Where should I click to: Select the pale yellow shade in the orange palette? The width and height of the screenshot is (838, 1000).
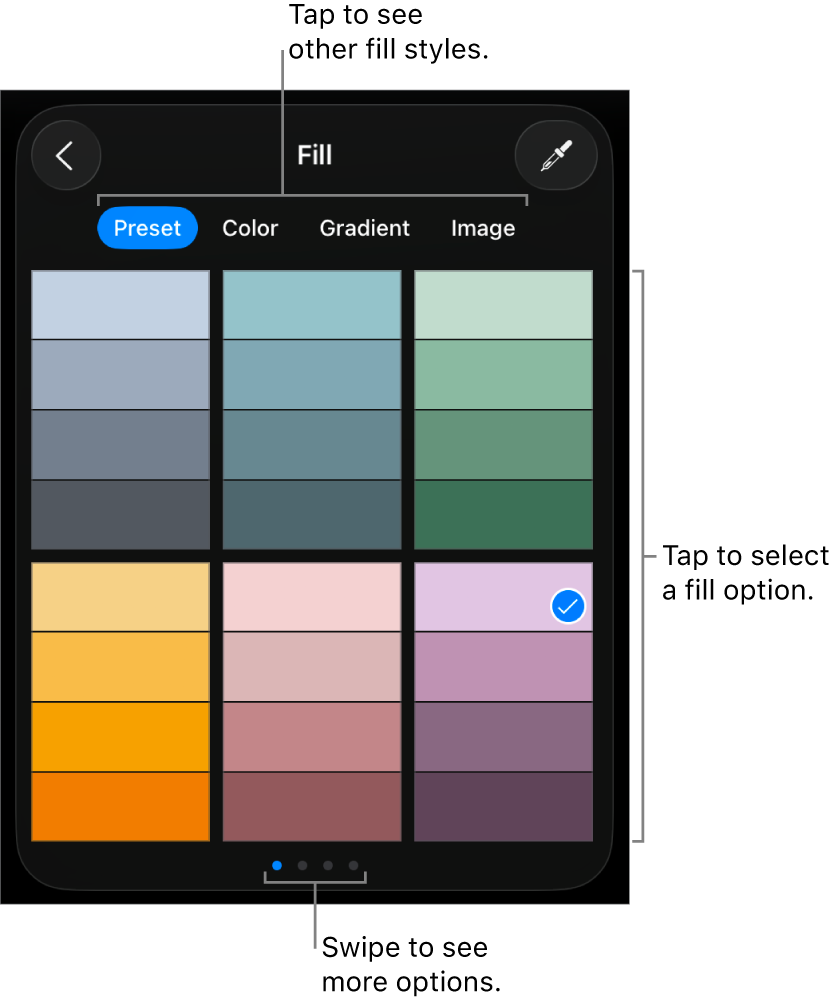click(x=120, y=597)
